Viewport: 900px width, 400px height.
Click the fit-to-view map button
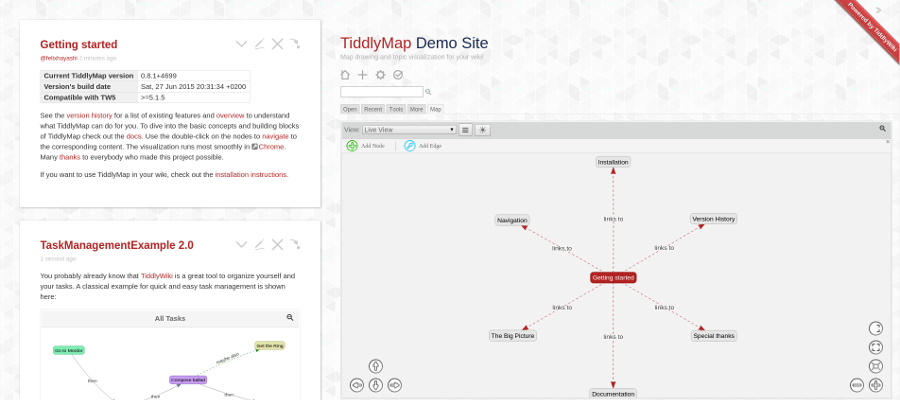tap(876, 366)
